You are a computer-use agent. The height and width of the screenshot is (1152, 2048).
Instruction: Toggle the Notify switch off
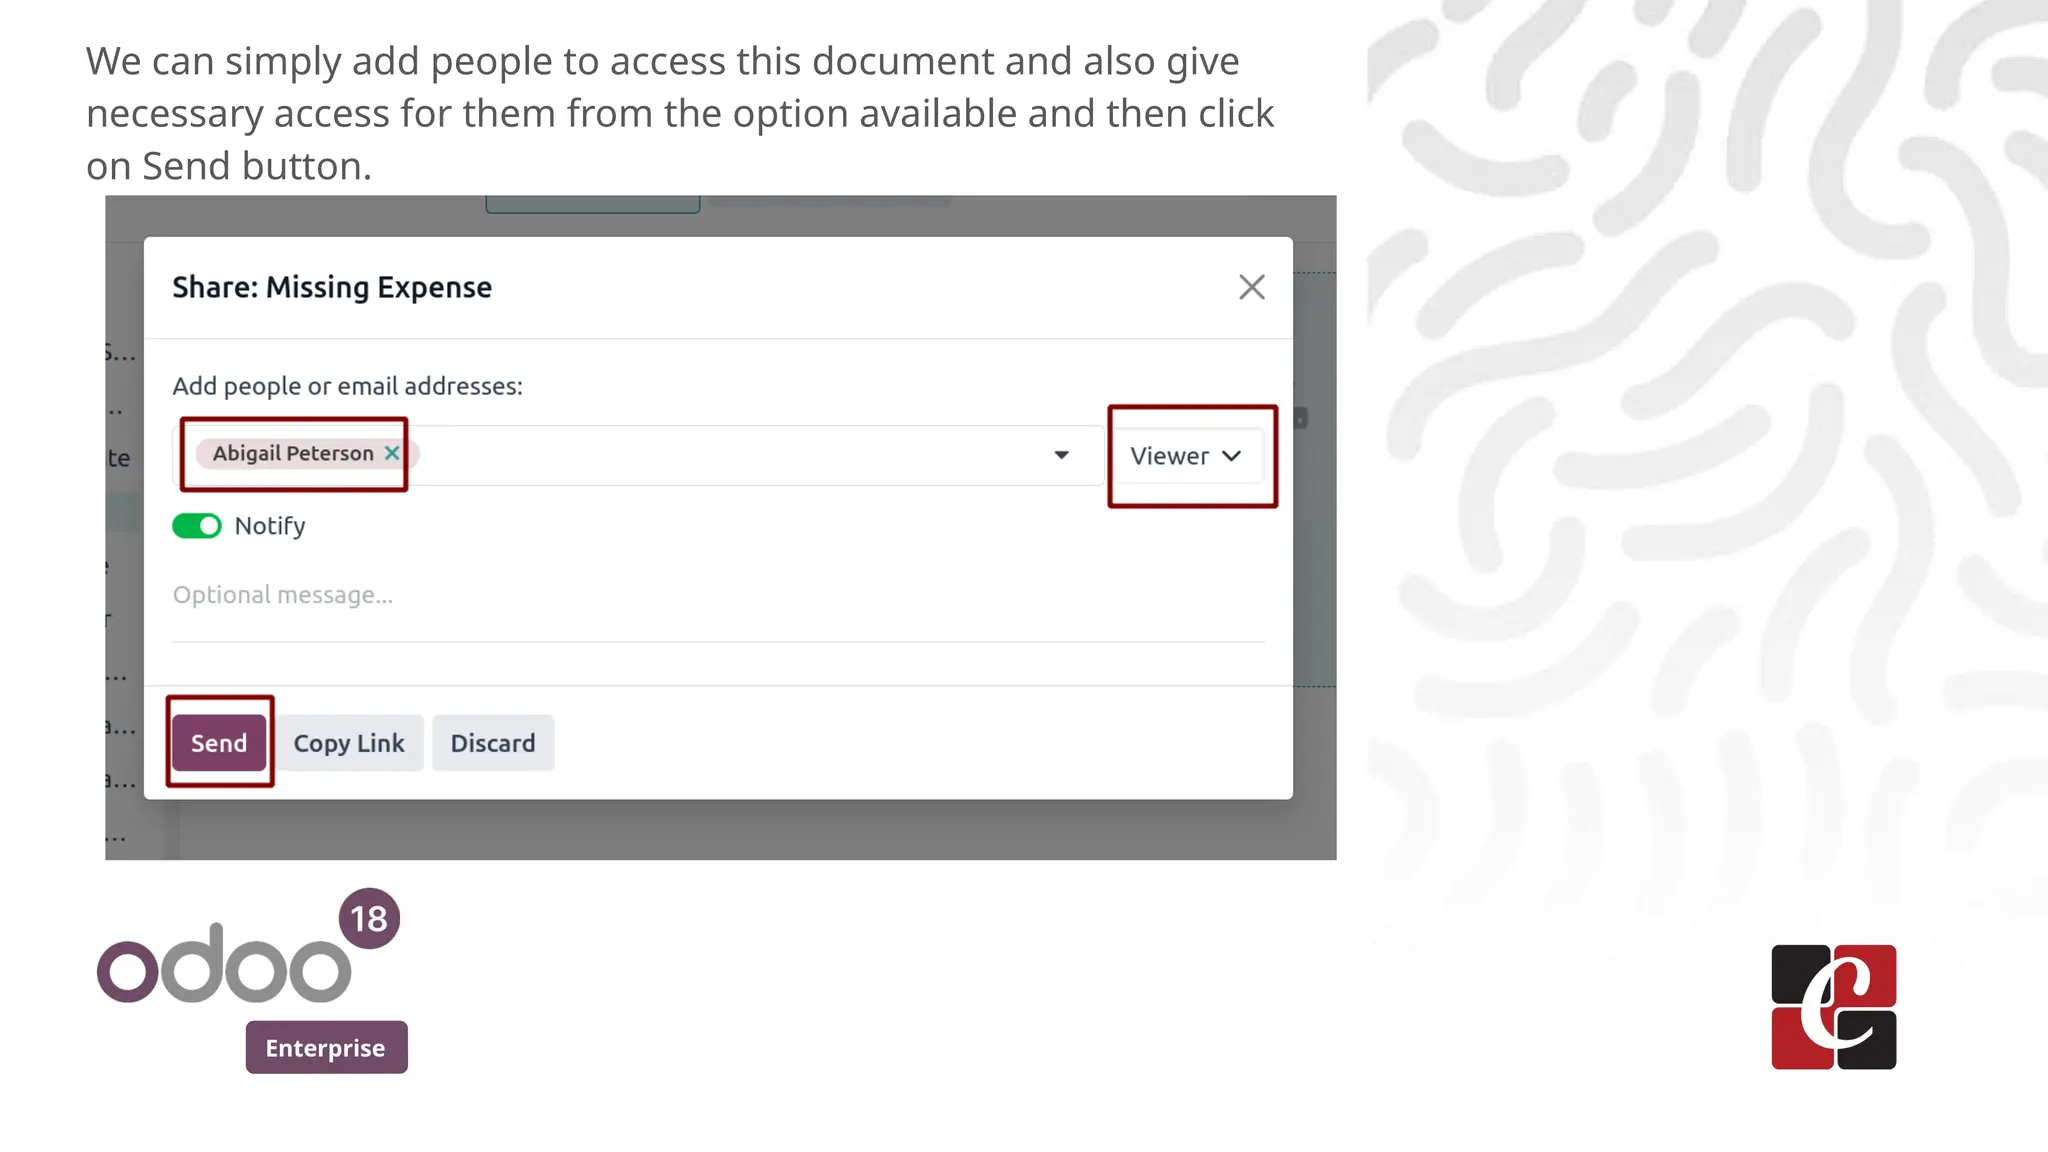click(x=197, y=526)
